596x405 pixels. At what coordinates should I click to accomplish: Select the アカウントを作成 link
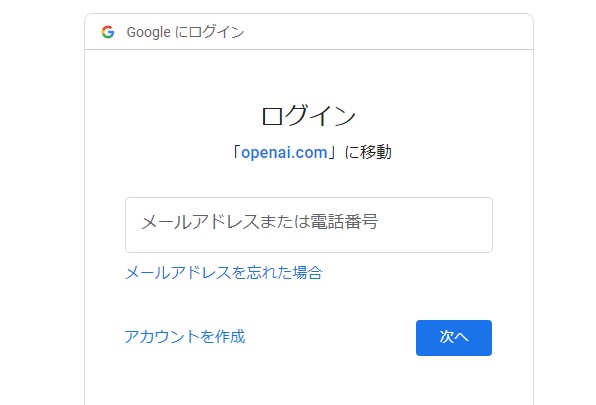coord(185,337)
